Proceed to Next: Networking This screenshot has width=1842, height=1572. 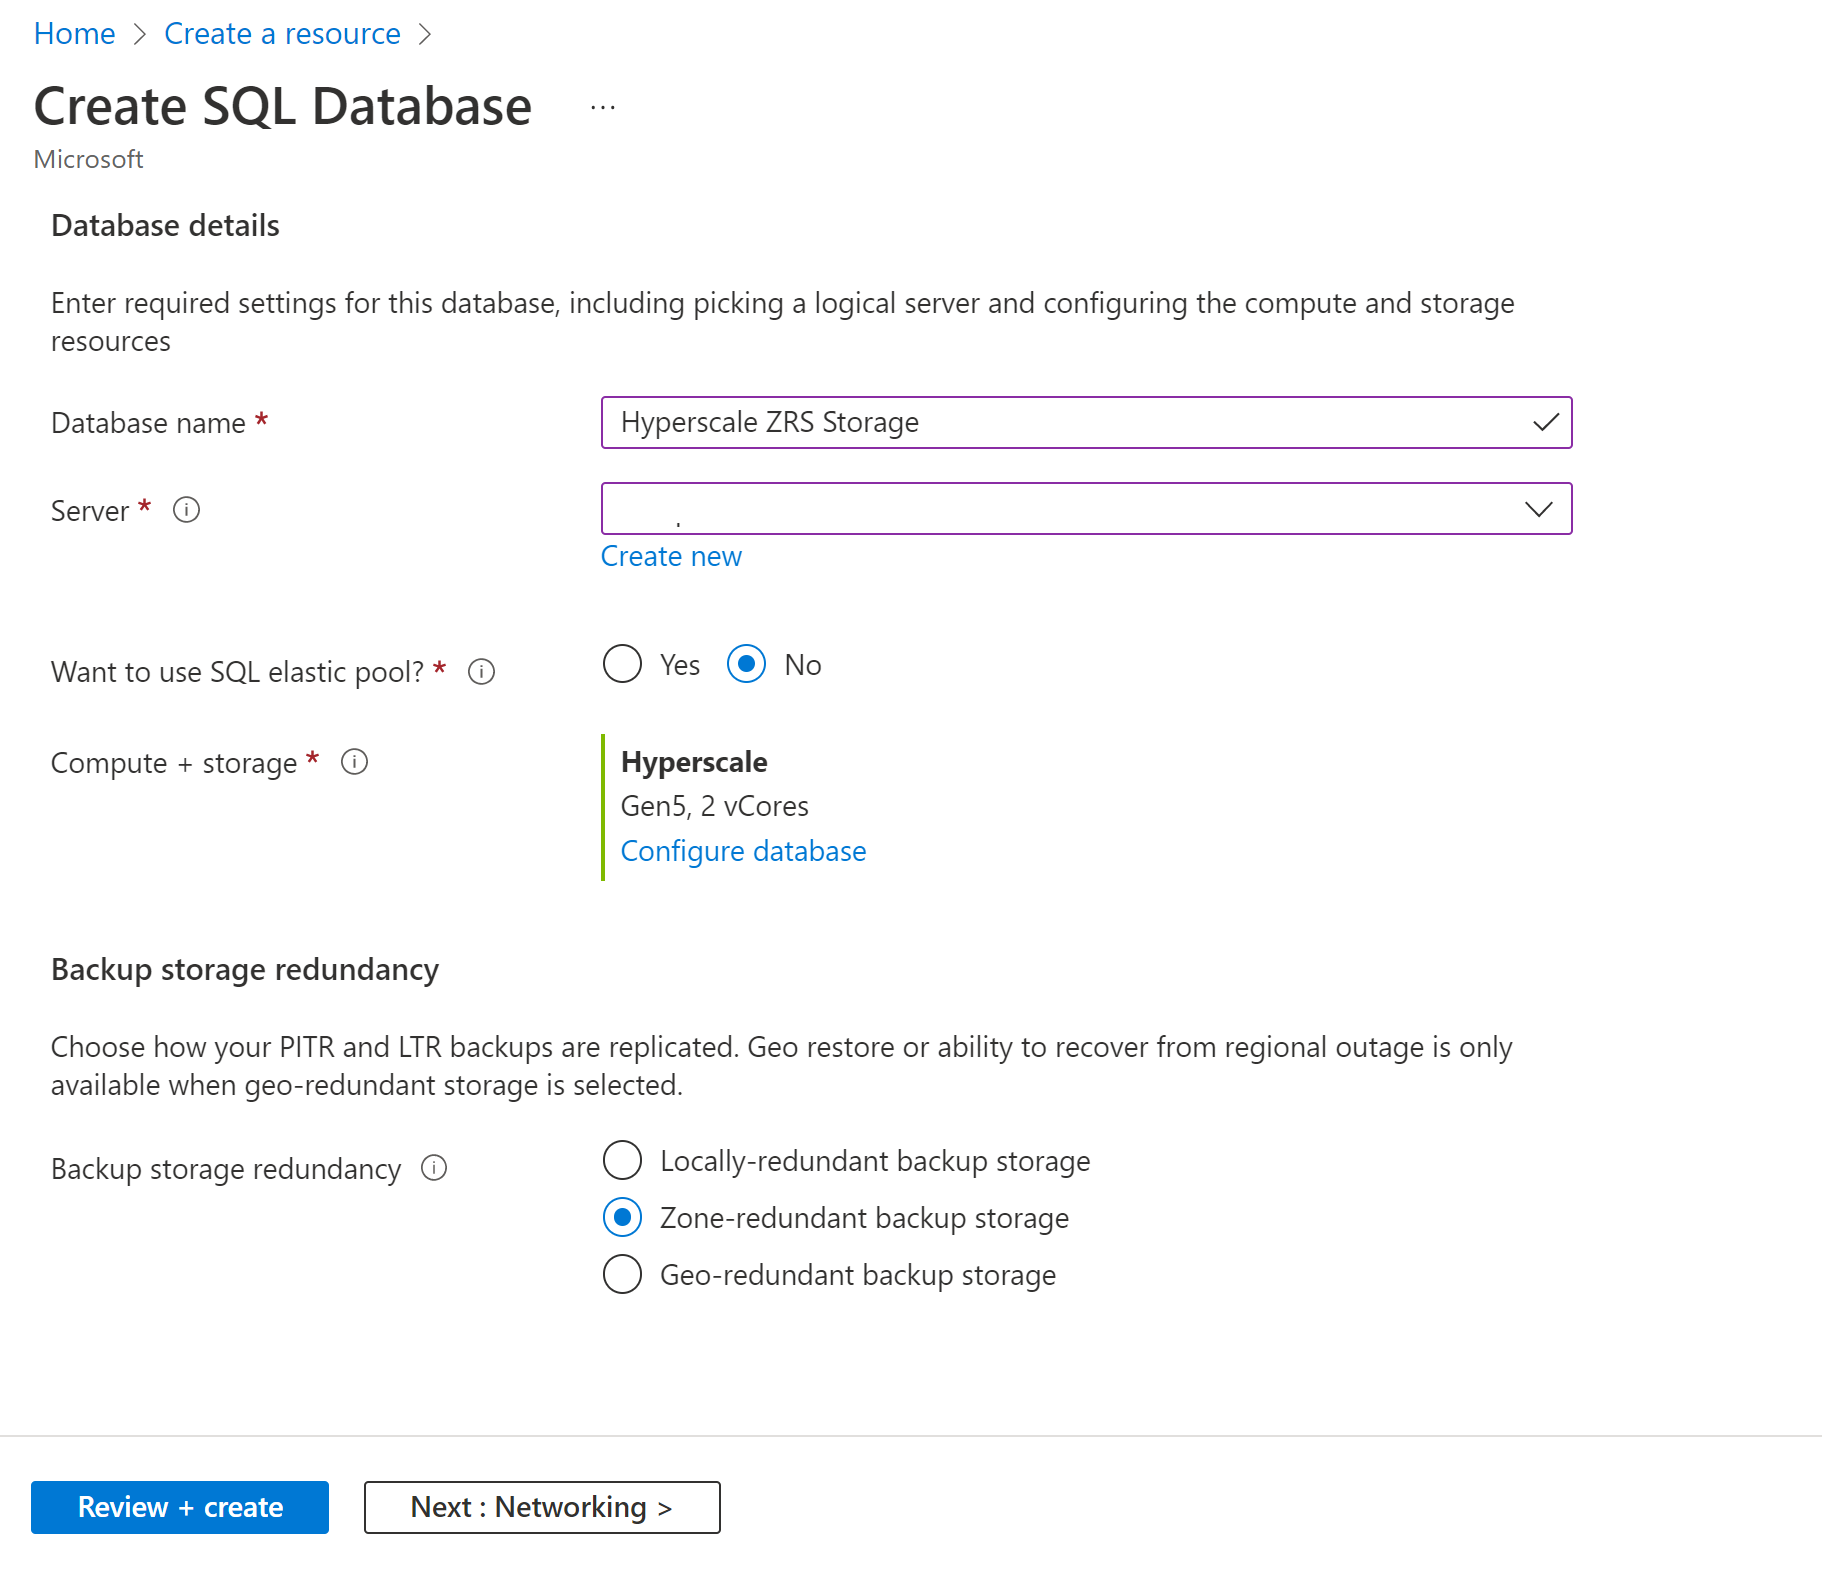point(542,1507)
